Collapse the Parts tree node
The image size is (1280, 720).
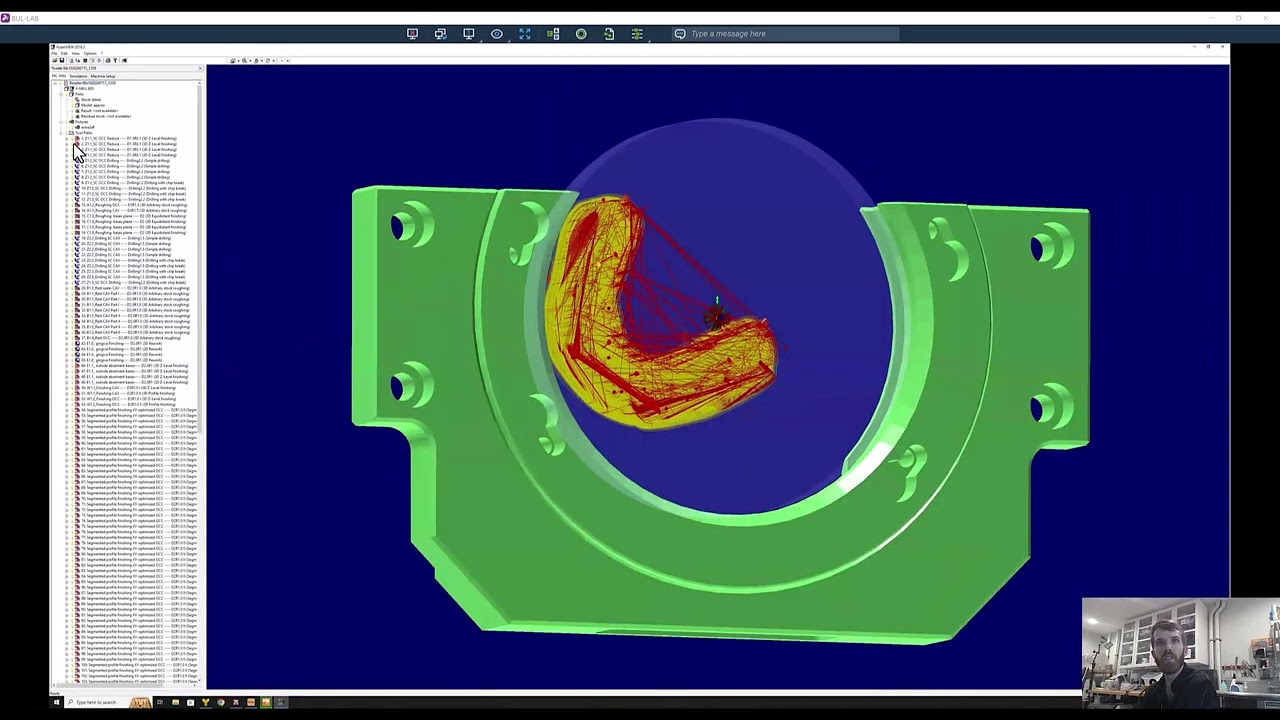pos(61,94)
